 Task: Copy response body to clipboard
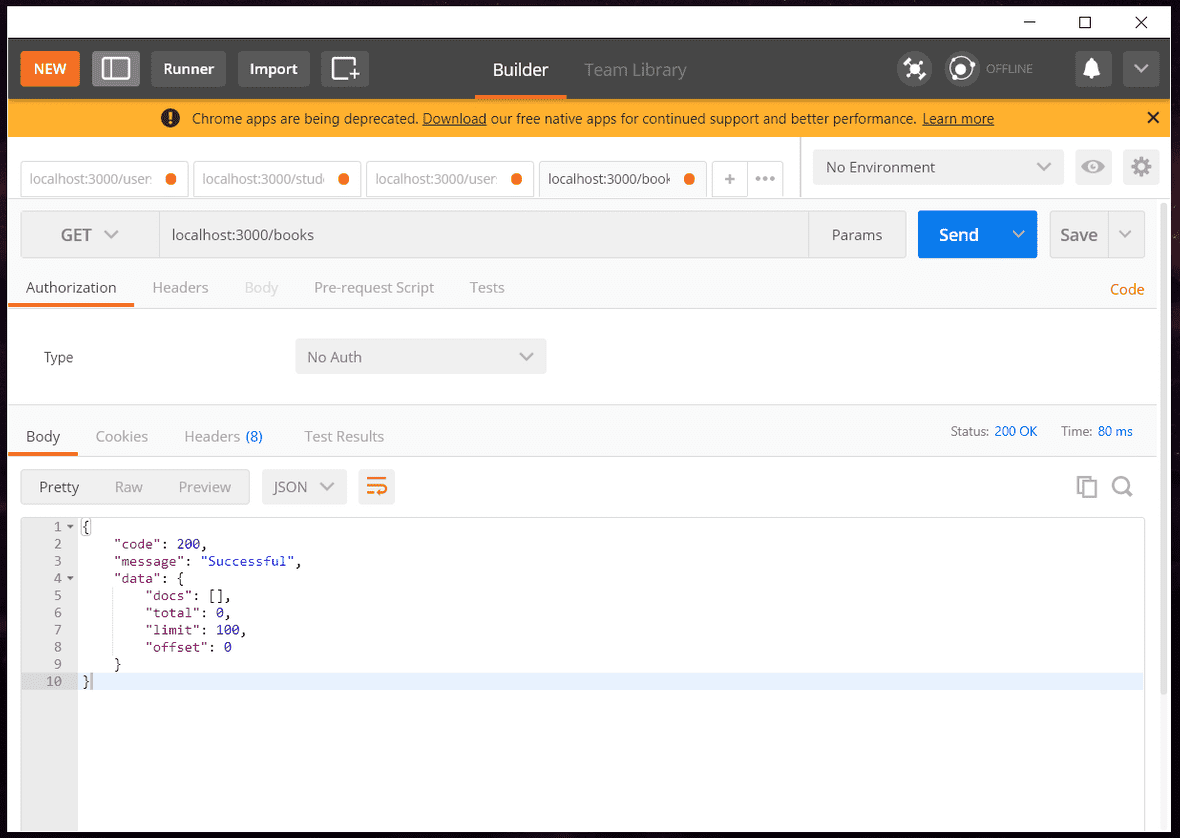[x=1086, y=487]
